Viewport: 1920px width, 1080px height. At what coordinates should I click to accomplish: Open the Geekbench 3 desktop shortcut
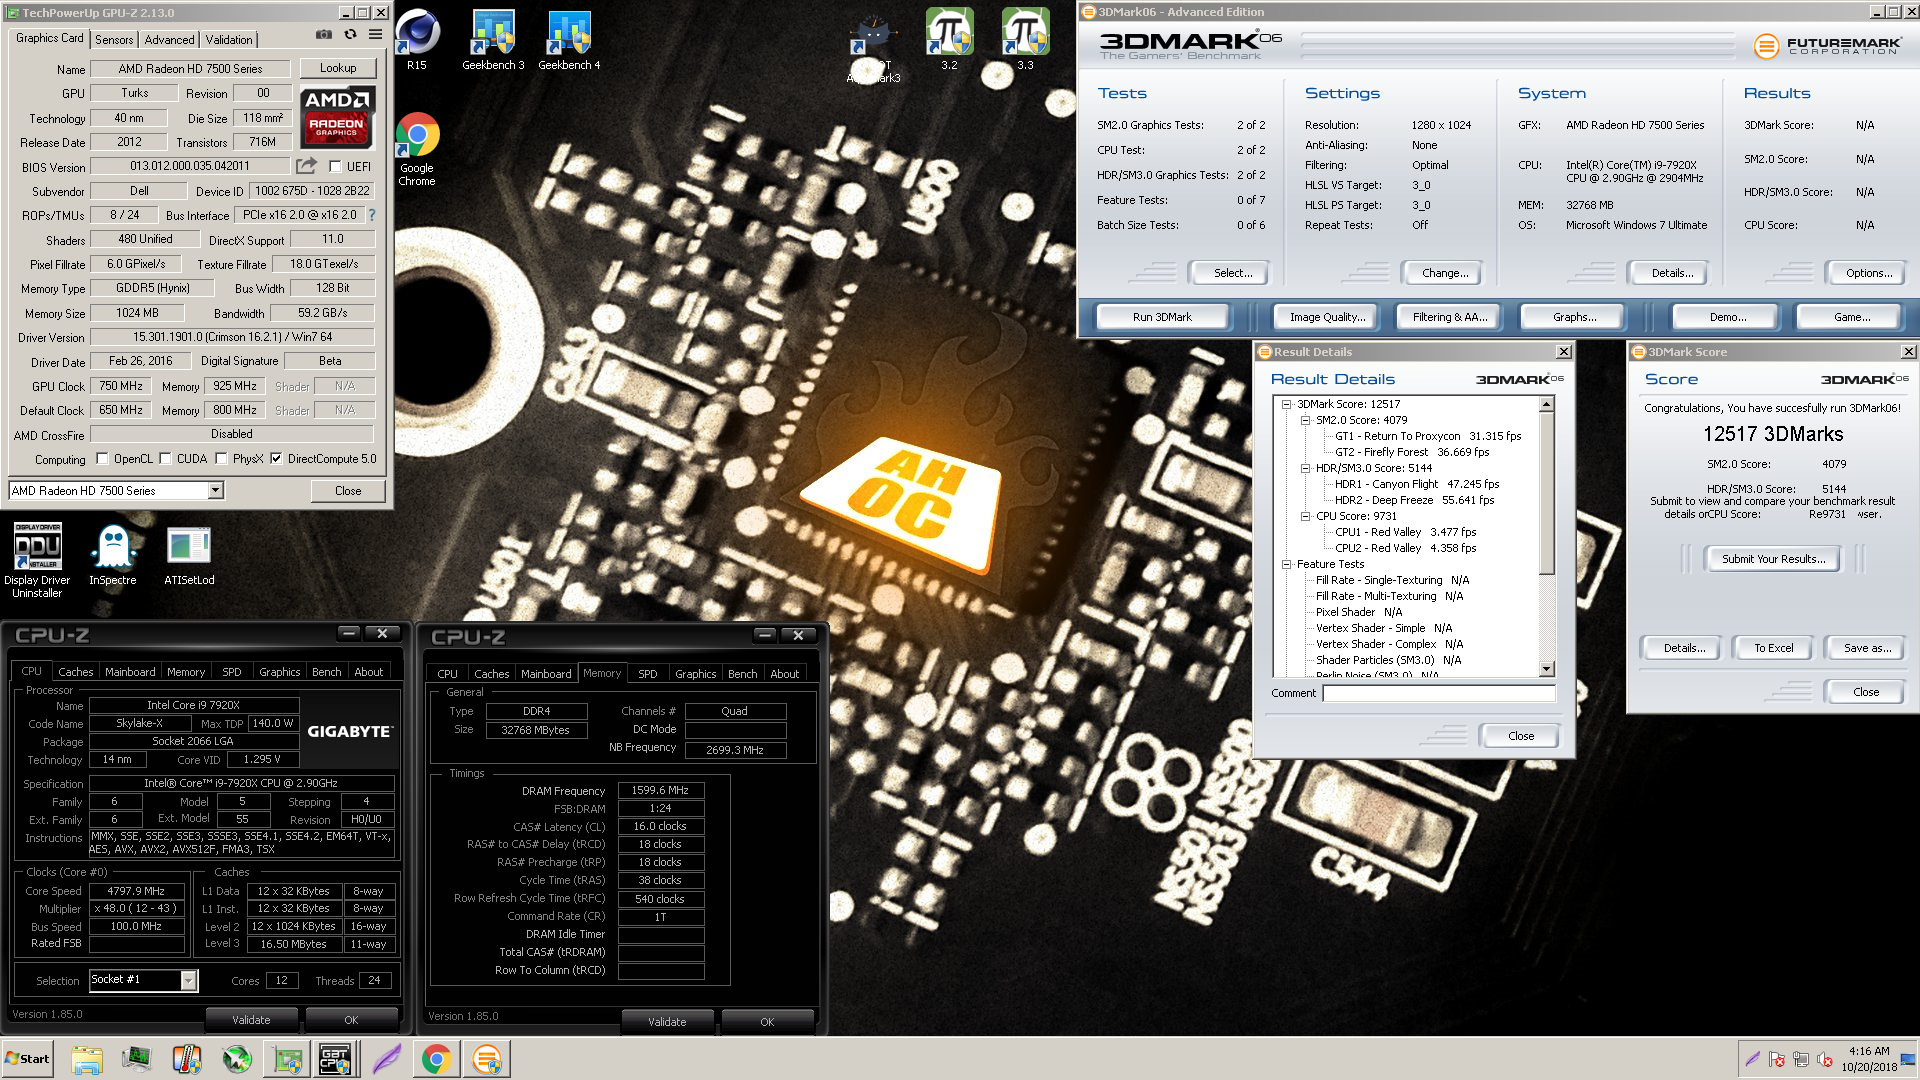[493, 40]
